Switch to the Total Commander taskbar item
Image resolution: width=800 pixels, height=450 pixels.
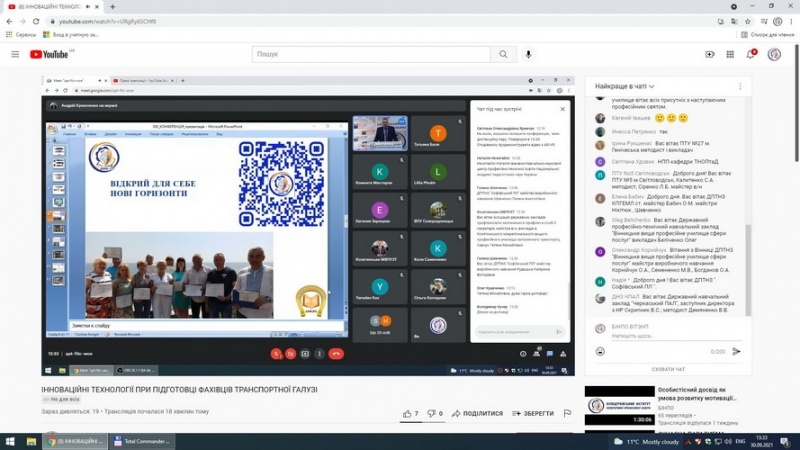click(x=145, y=441)
